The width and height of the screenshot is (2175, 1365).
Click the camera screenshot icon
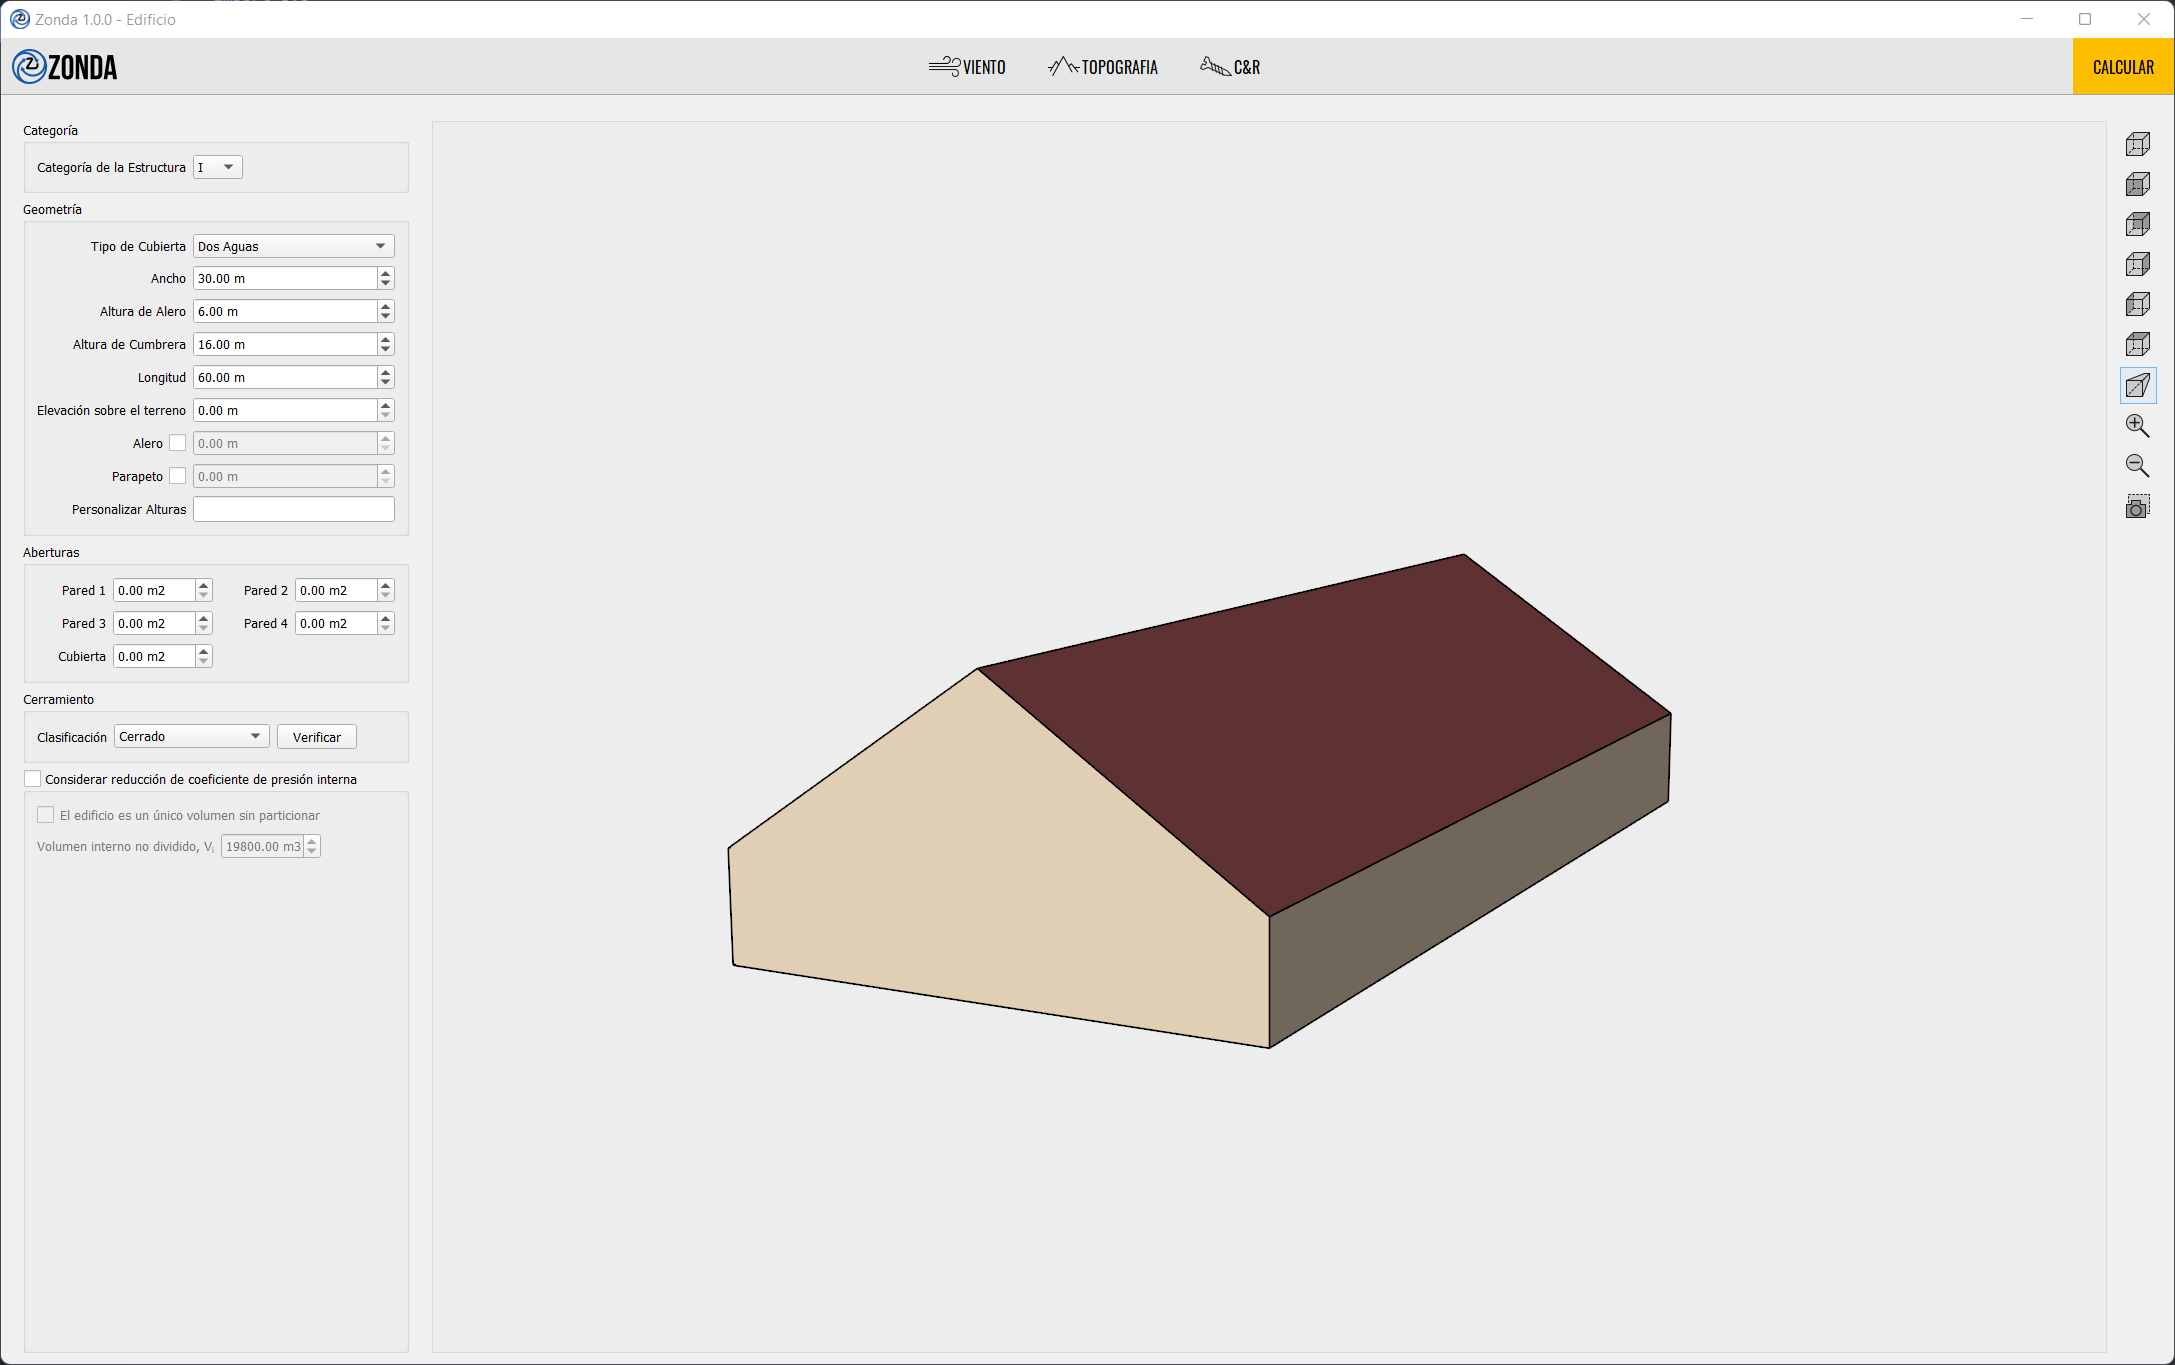[2137, 507]
